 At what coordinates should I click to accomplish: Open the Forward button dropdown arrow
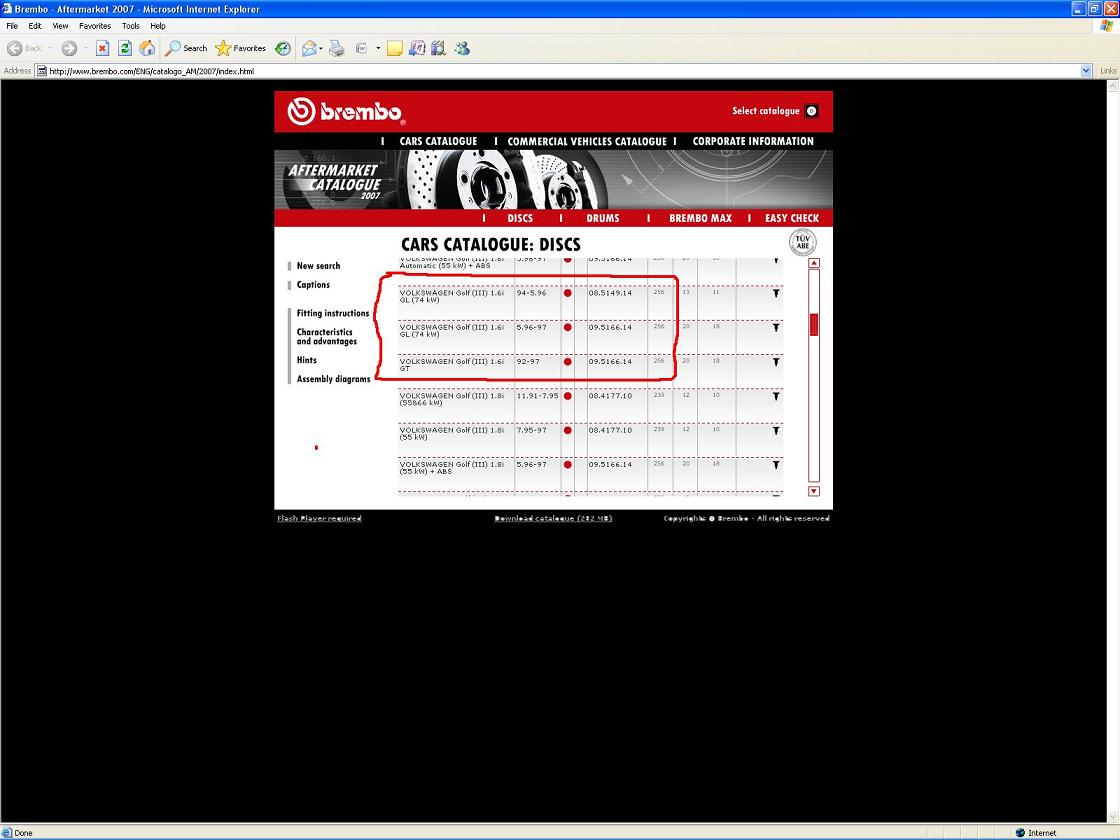(86, 48)
